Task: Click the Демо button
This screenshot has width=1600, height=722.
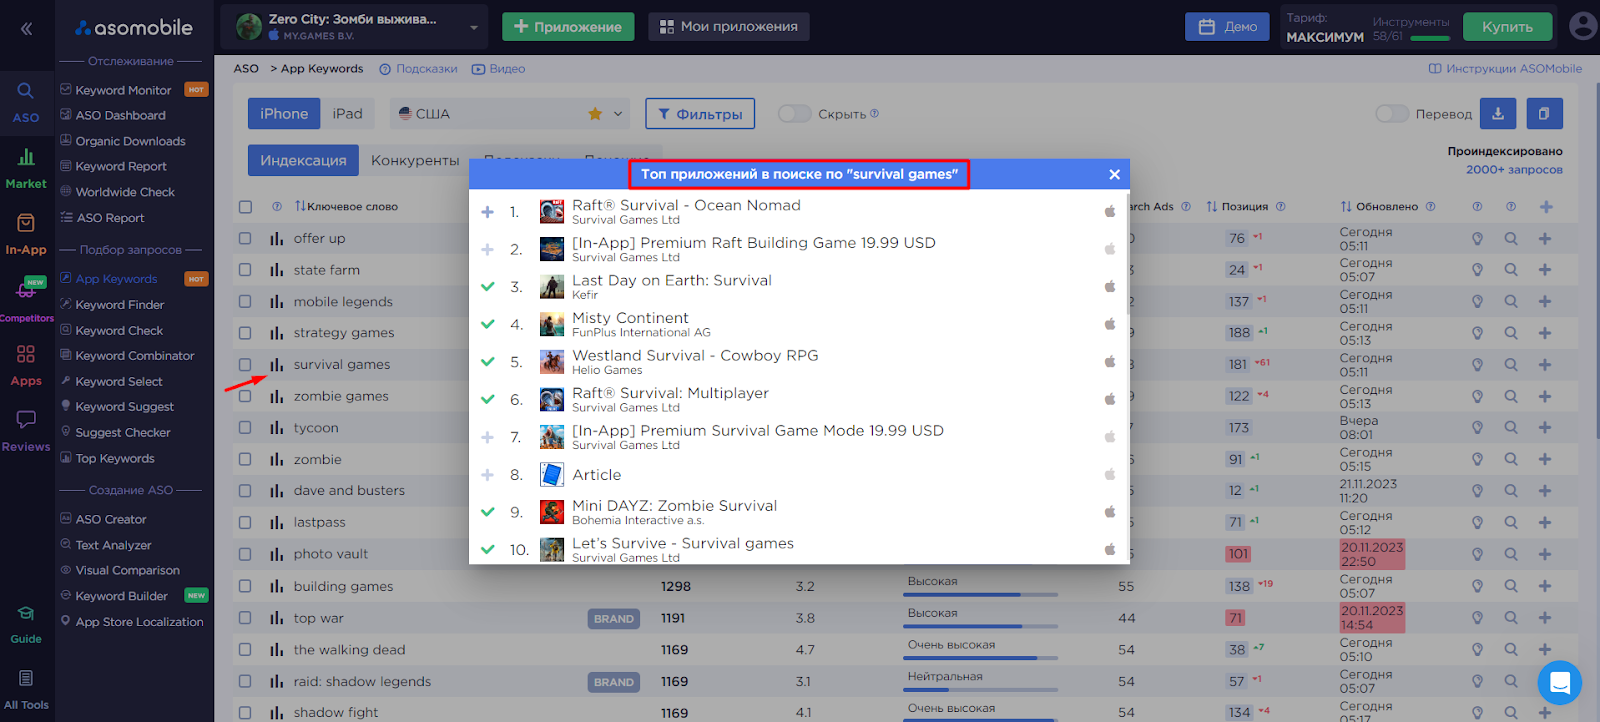Action: point(1227,27)
